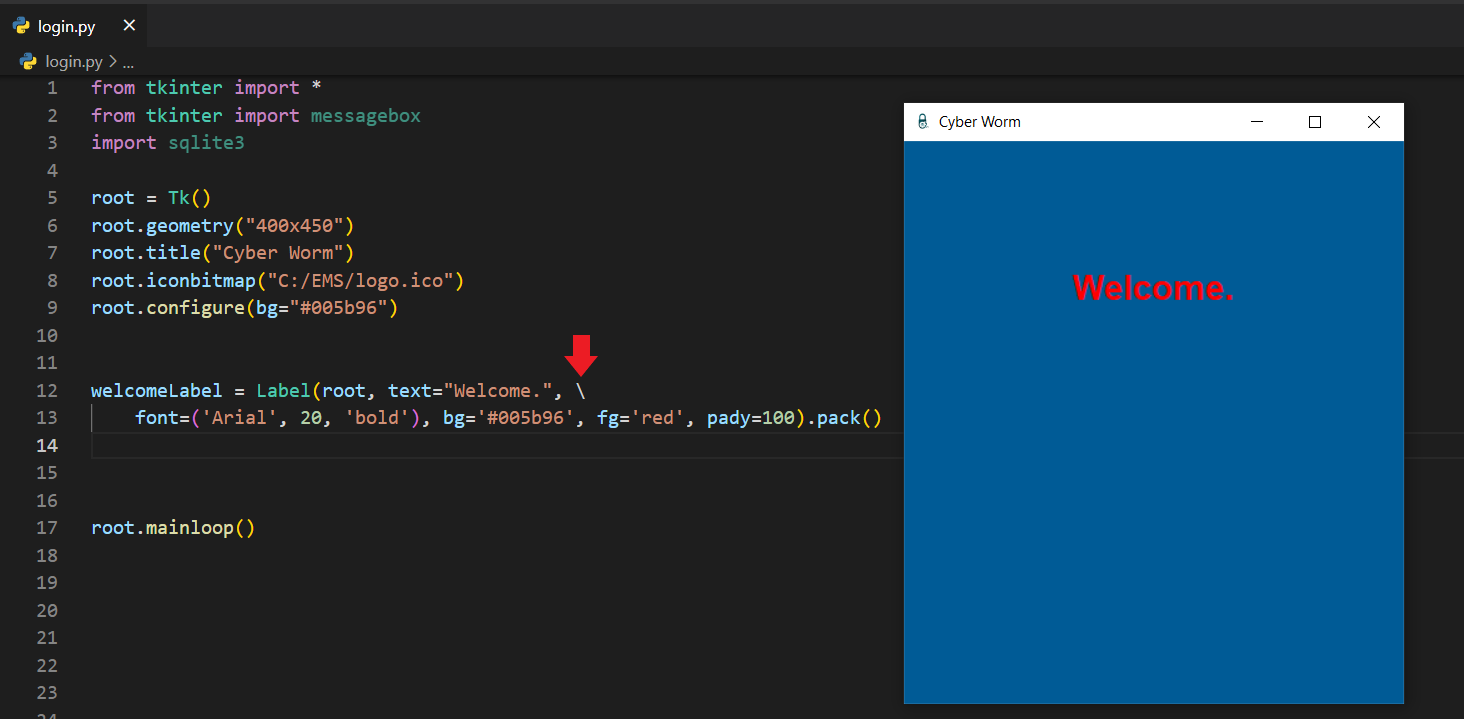Click the Cyber Worm title bar text
Screen dimensions: 1464x719
pyautogui.click(x=979, y=122)
